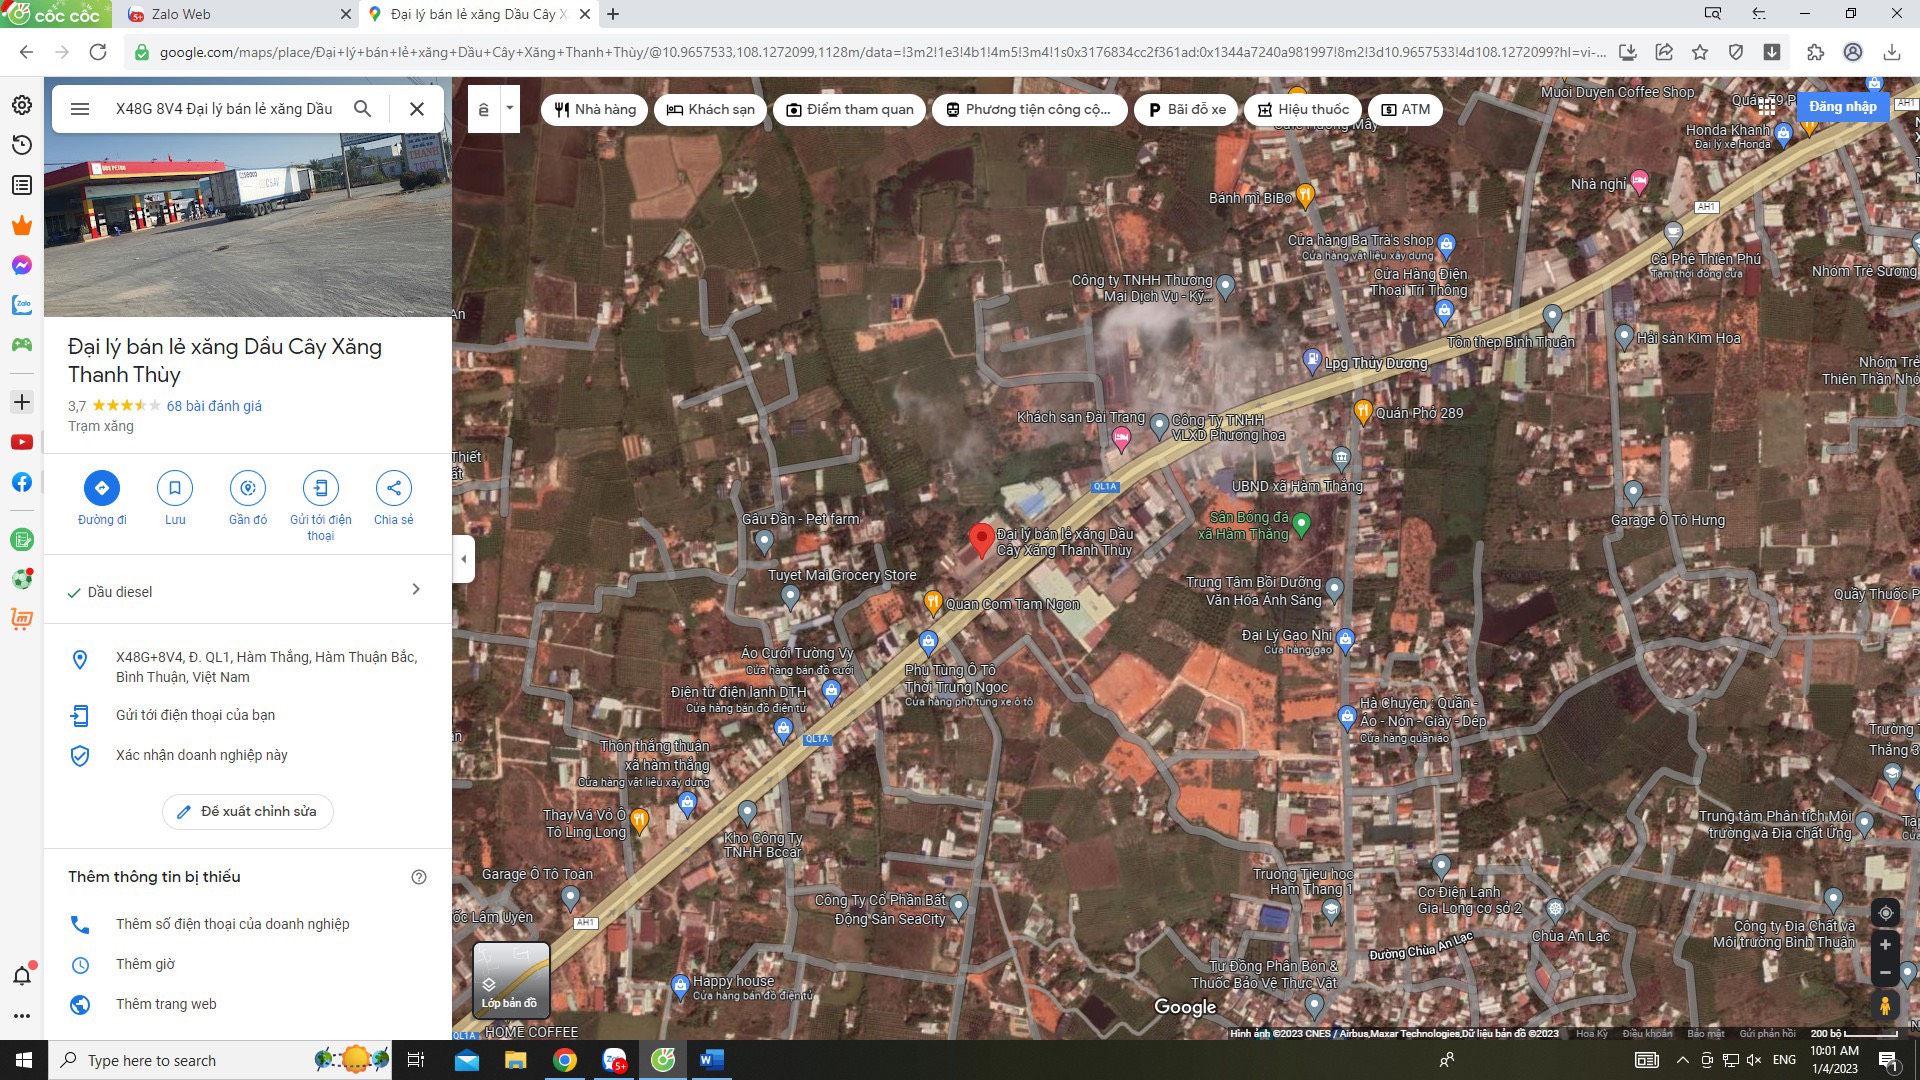The image size is (1920, 1080).
Task: Sign in with the Đăng nhập button
Action: click(x=1842, y=106)
